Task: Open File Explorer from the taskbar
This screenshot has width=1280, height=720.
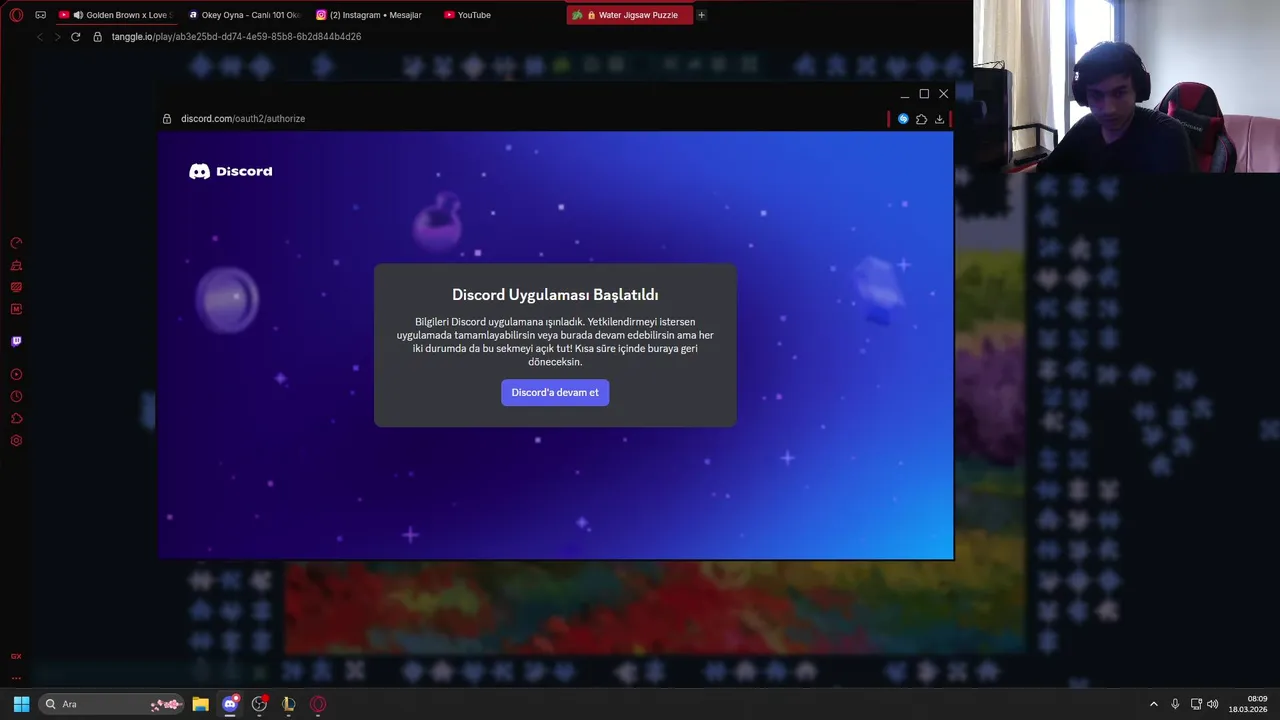Action: (200, 704)
